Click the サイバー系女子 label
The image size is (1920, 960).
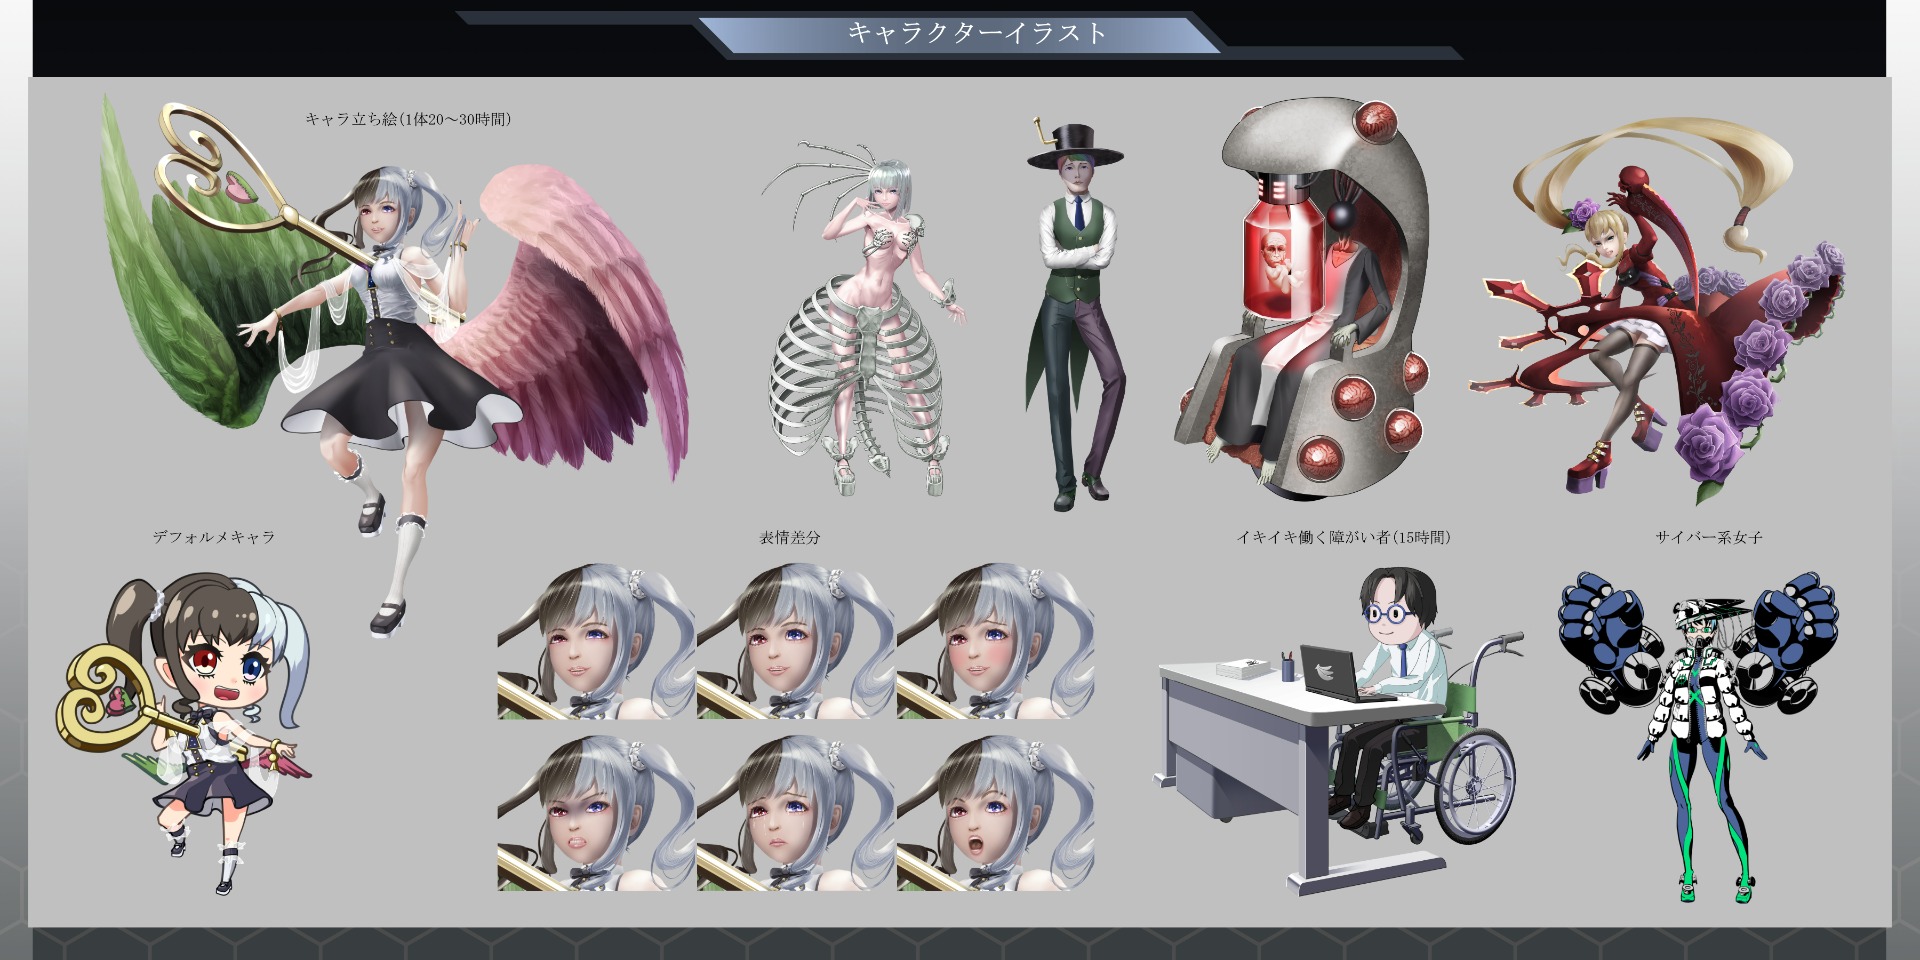click(1708, 537)
